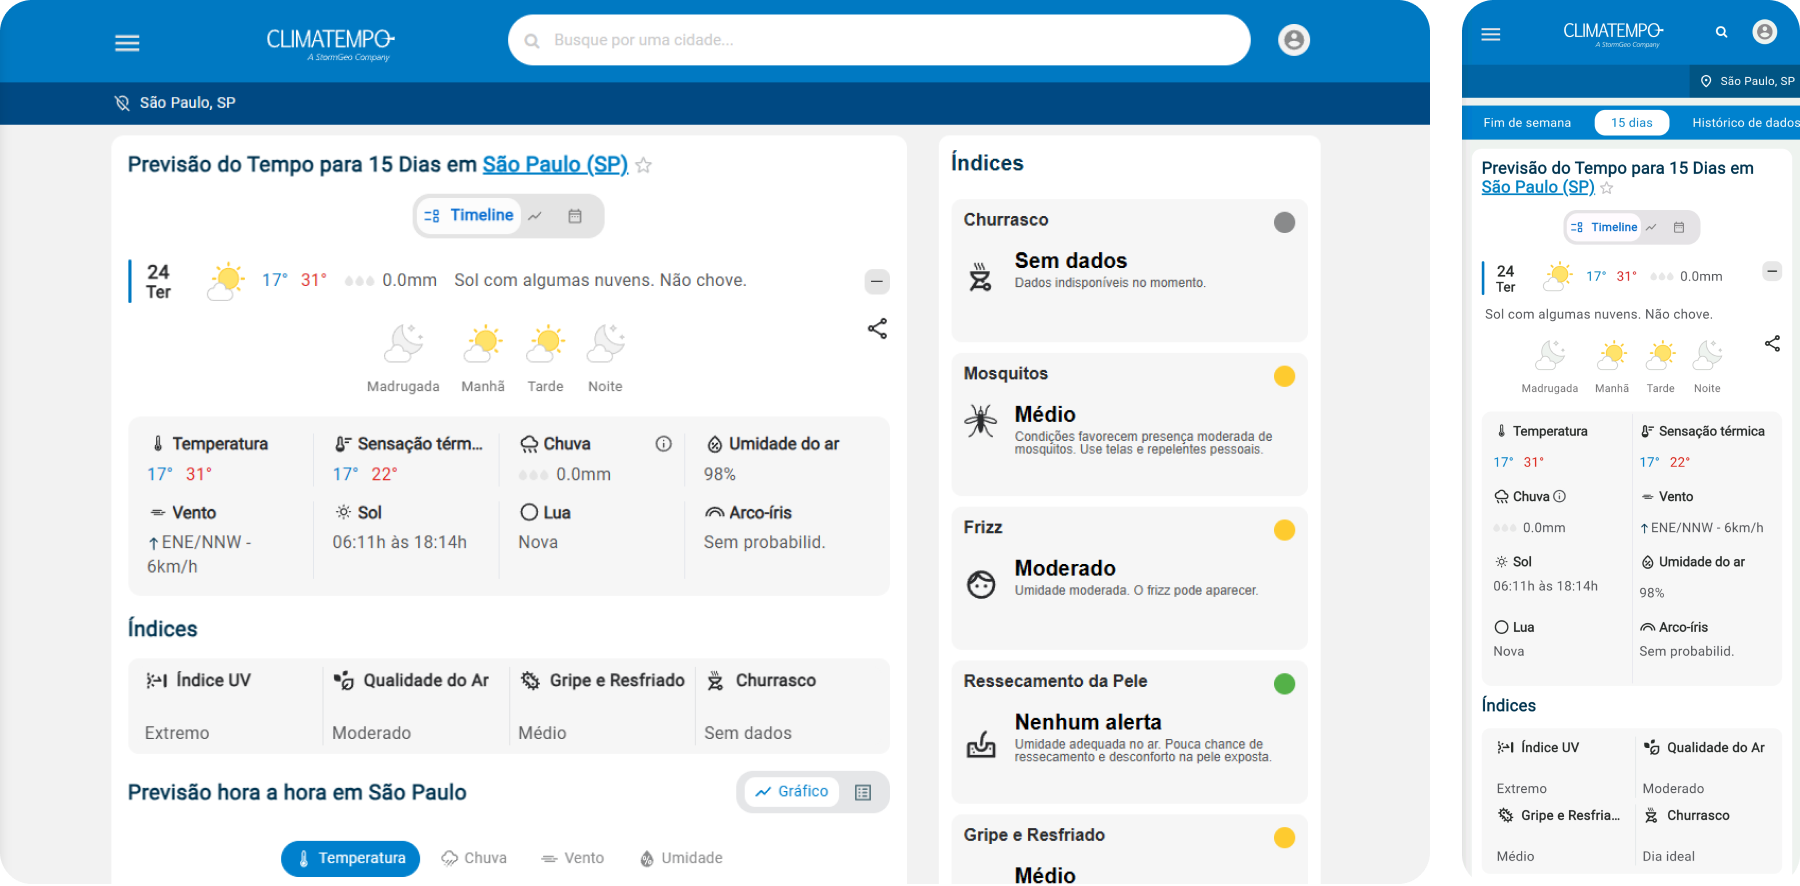The width and height of the screenshot is (1800, 886).
Task: Open the mobile hamburger menu
Action: 1490,34
